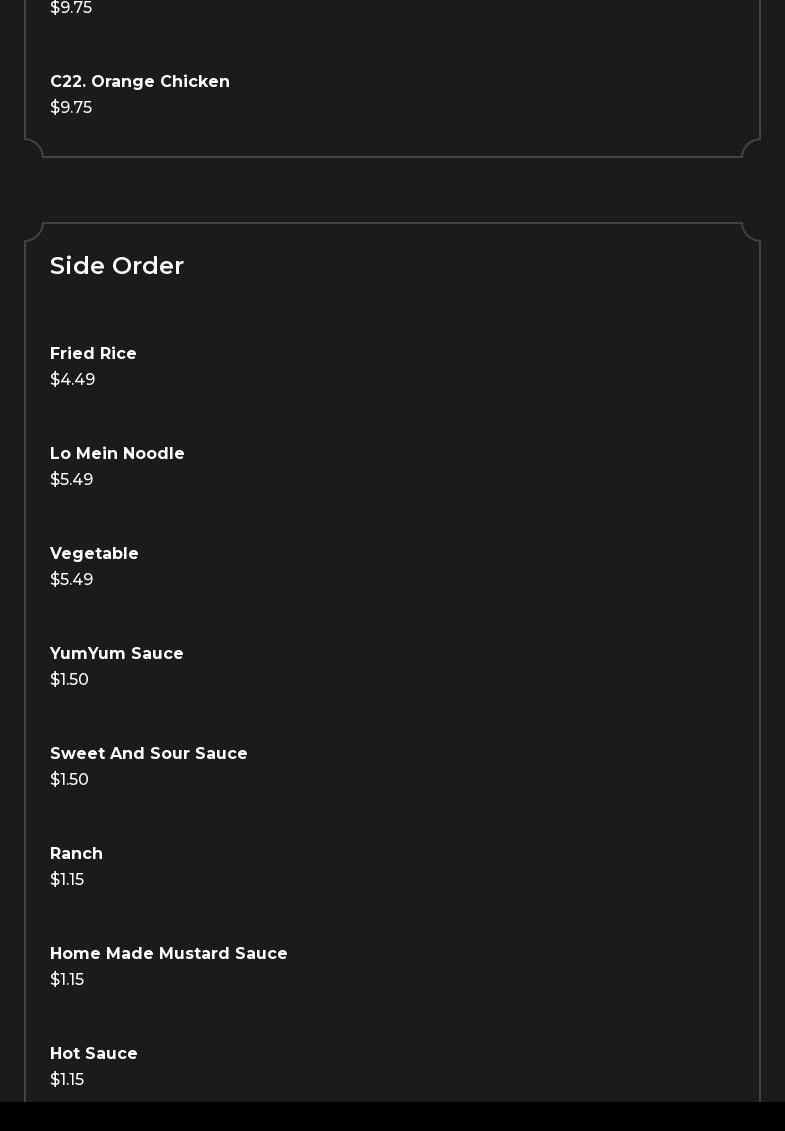Click the price under Home Made Mustard Sauce
Viewport: 785px width, 1131px height.
coord(67,980)
